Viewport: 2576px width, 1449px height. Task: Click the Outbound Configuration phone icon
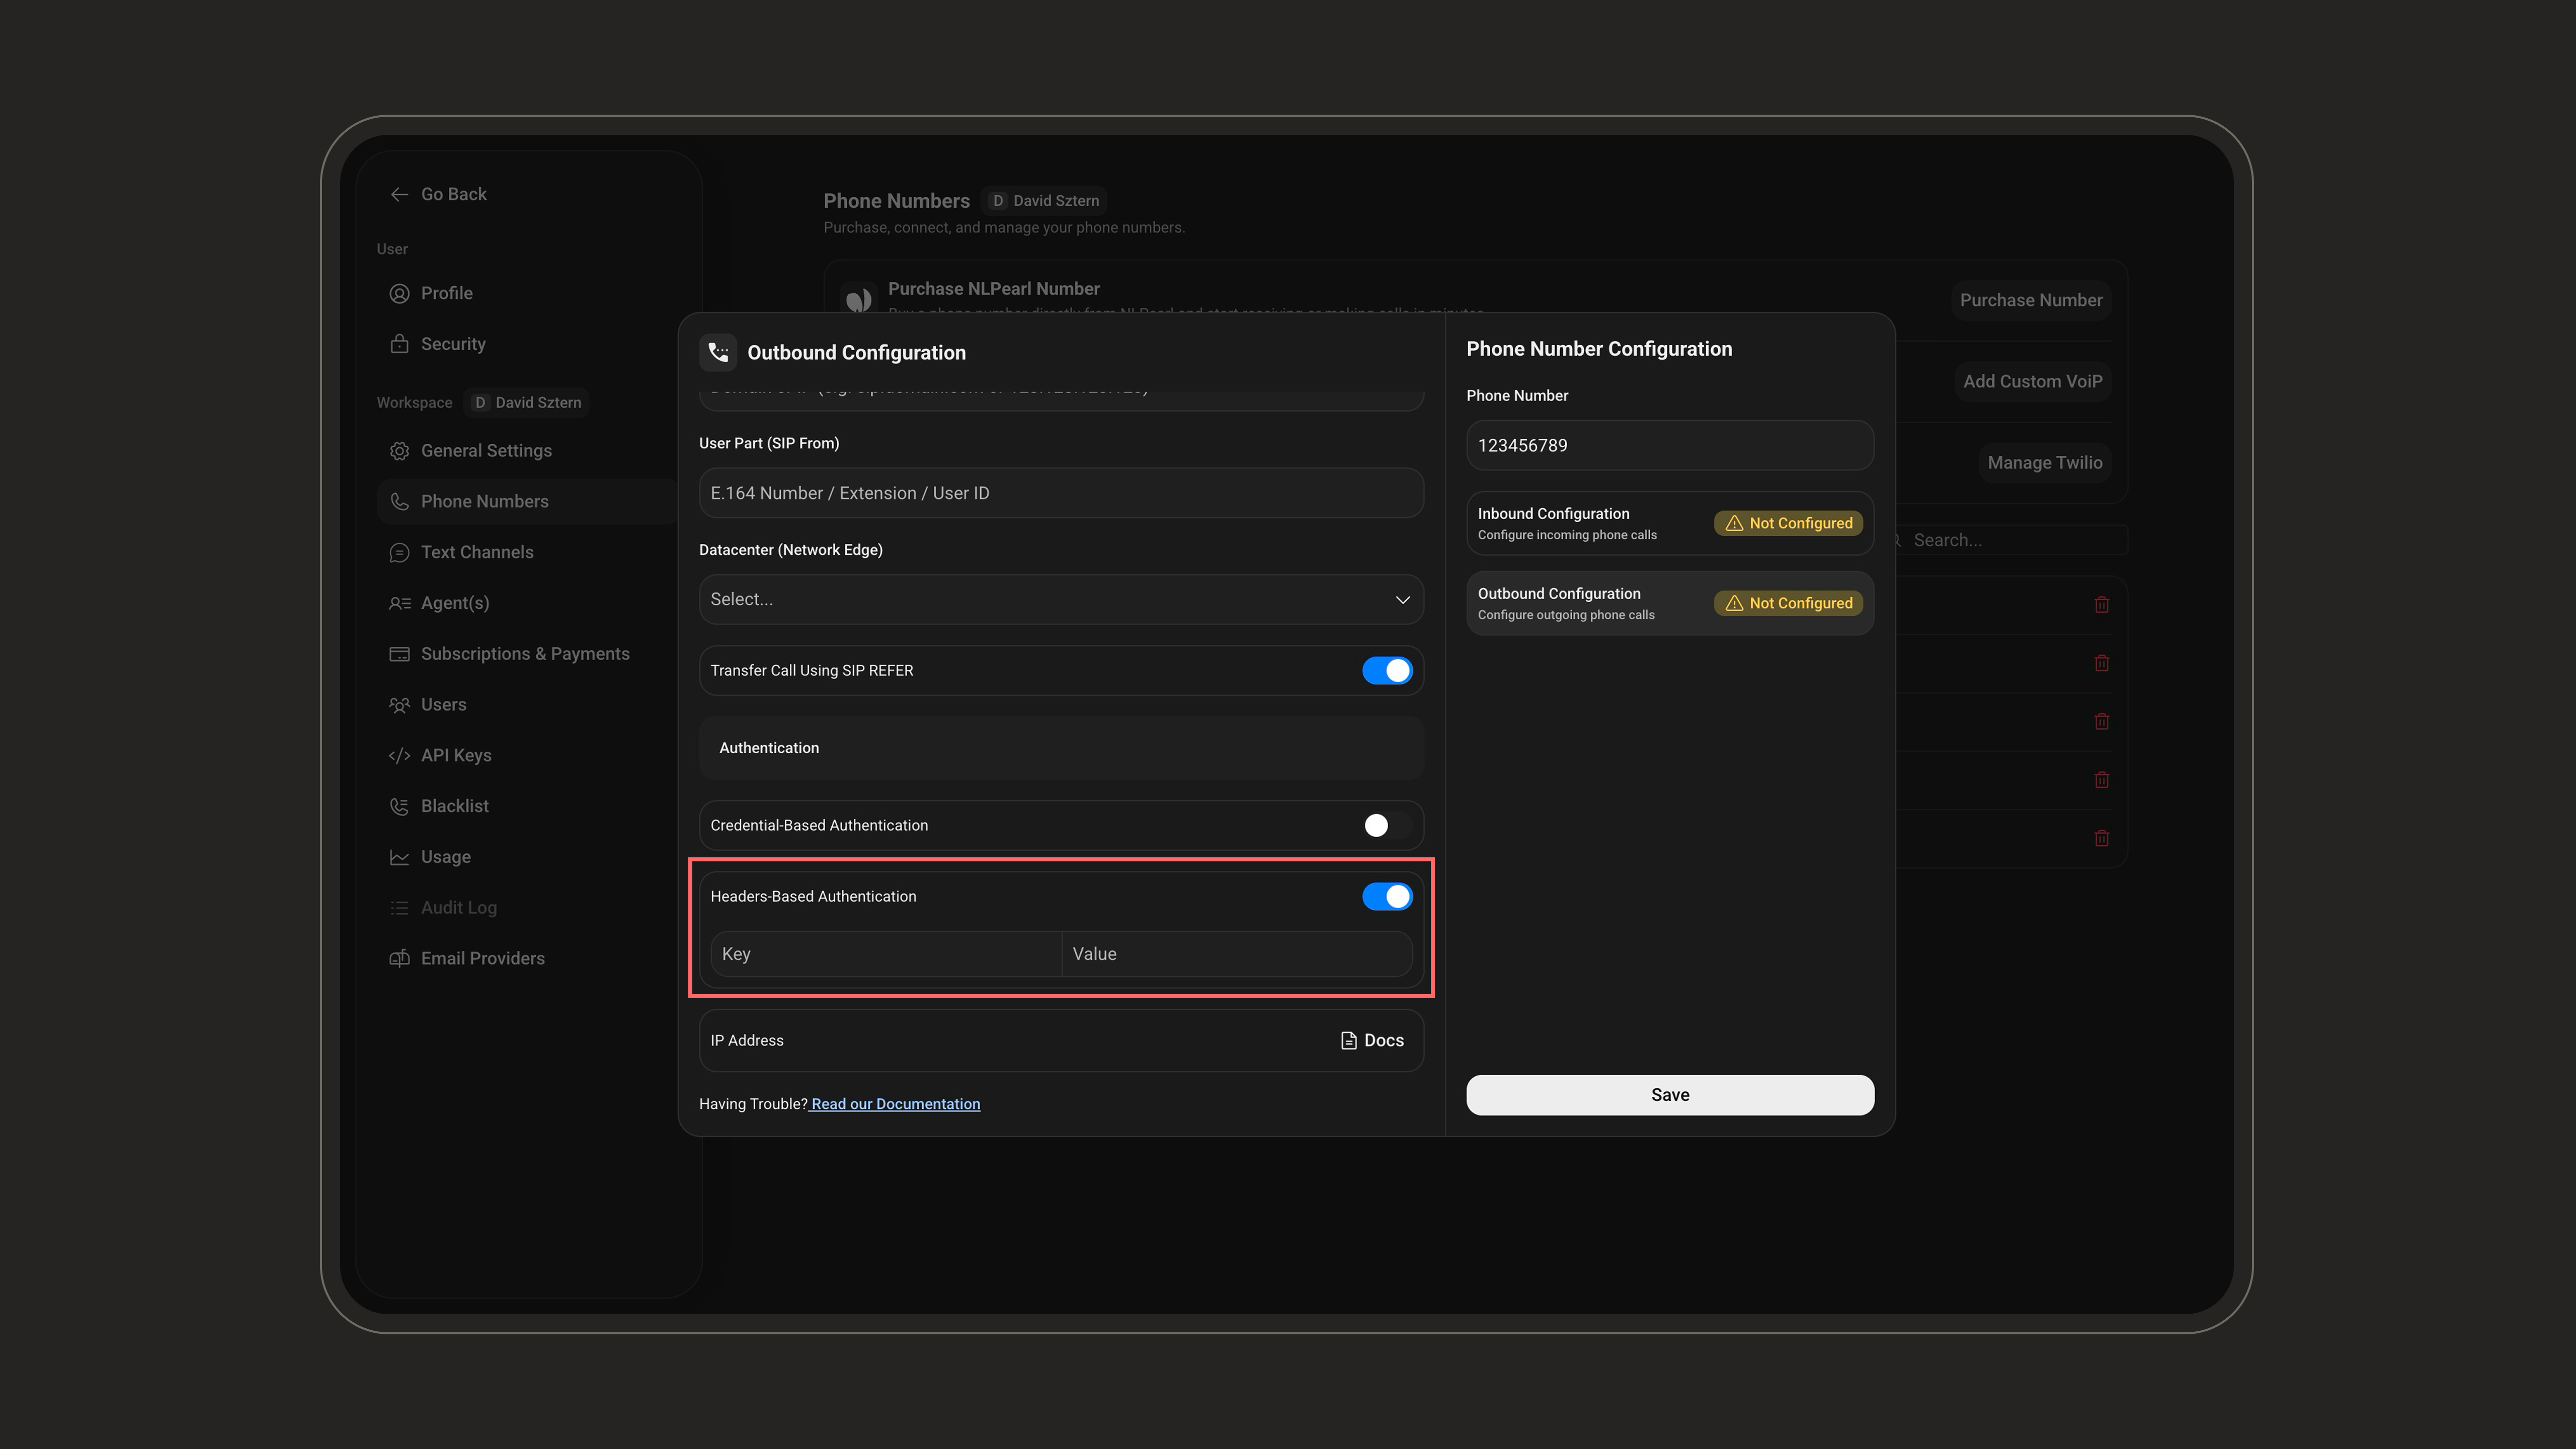(x=718, y=352)
